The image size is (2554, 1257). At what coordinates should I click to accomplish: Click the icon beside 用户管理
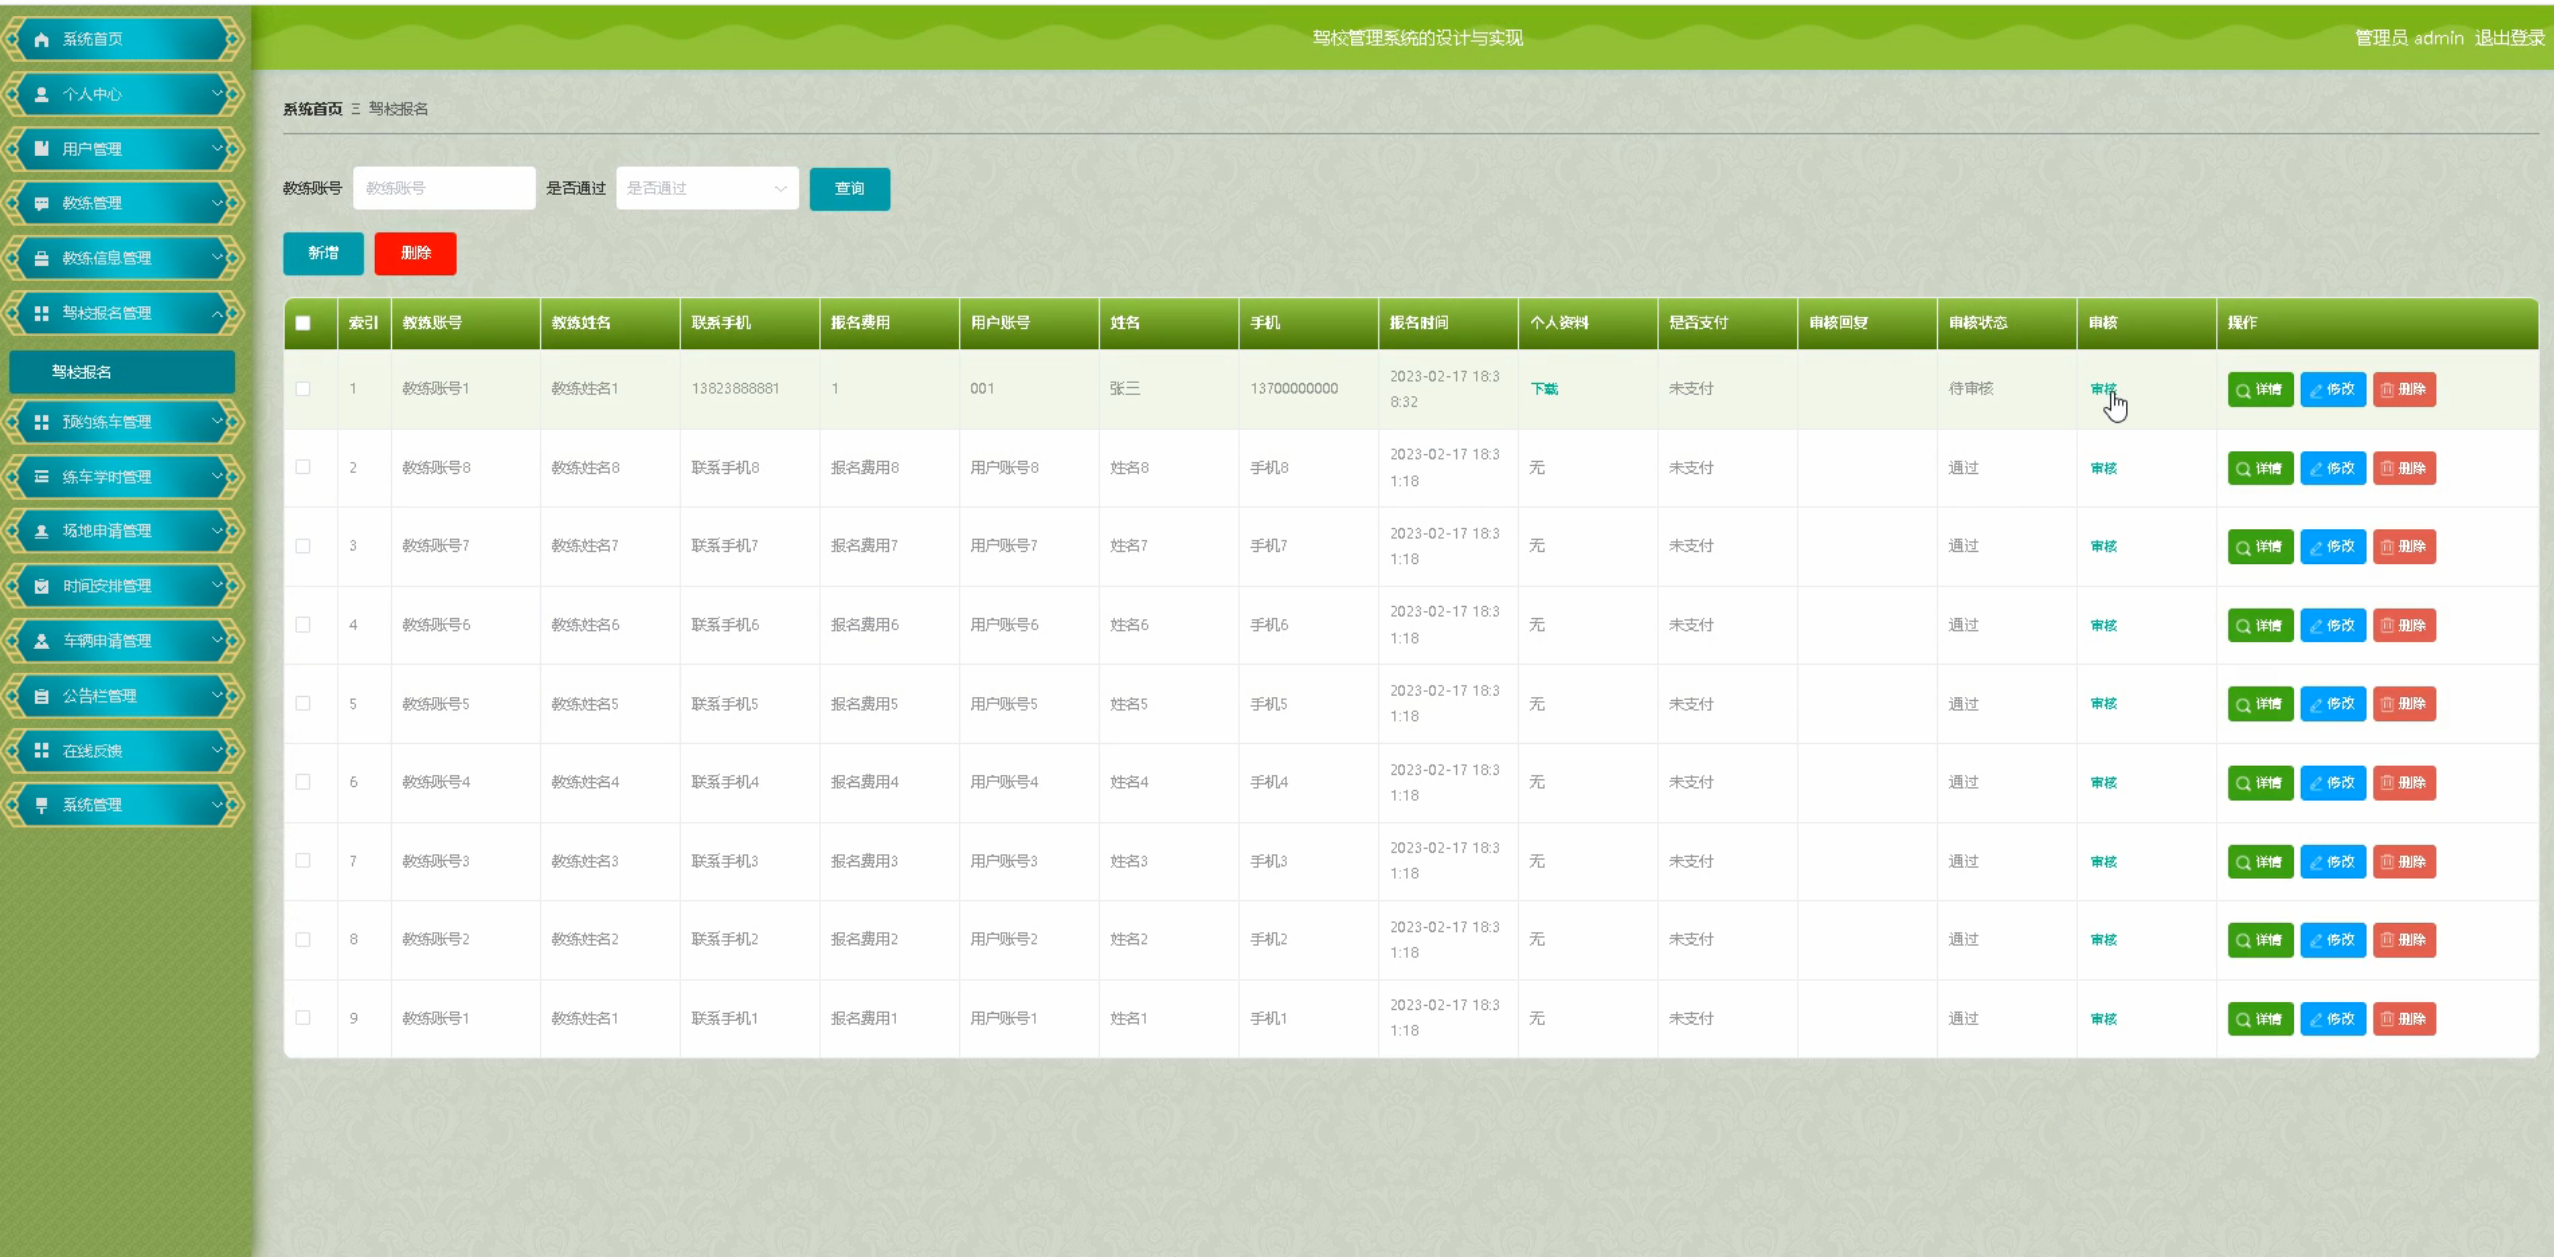pos(41,149)
